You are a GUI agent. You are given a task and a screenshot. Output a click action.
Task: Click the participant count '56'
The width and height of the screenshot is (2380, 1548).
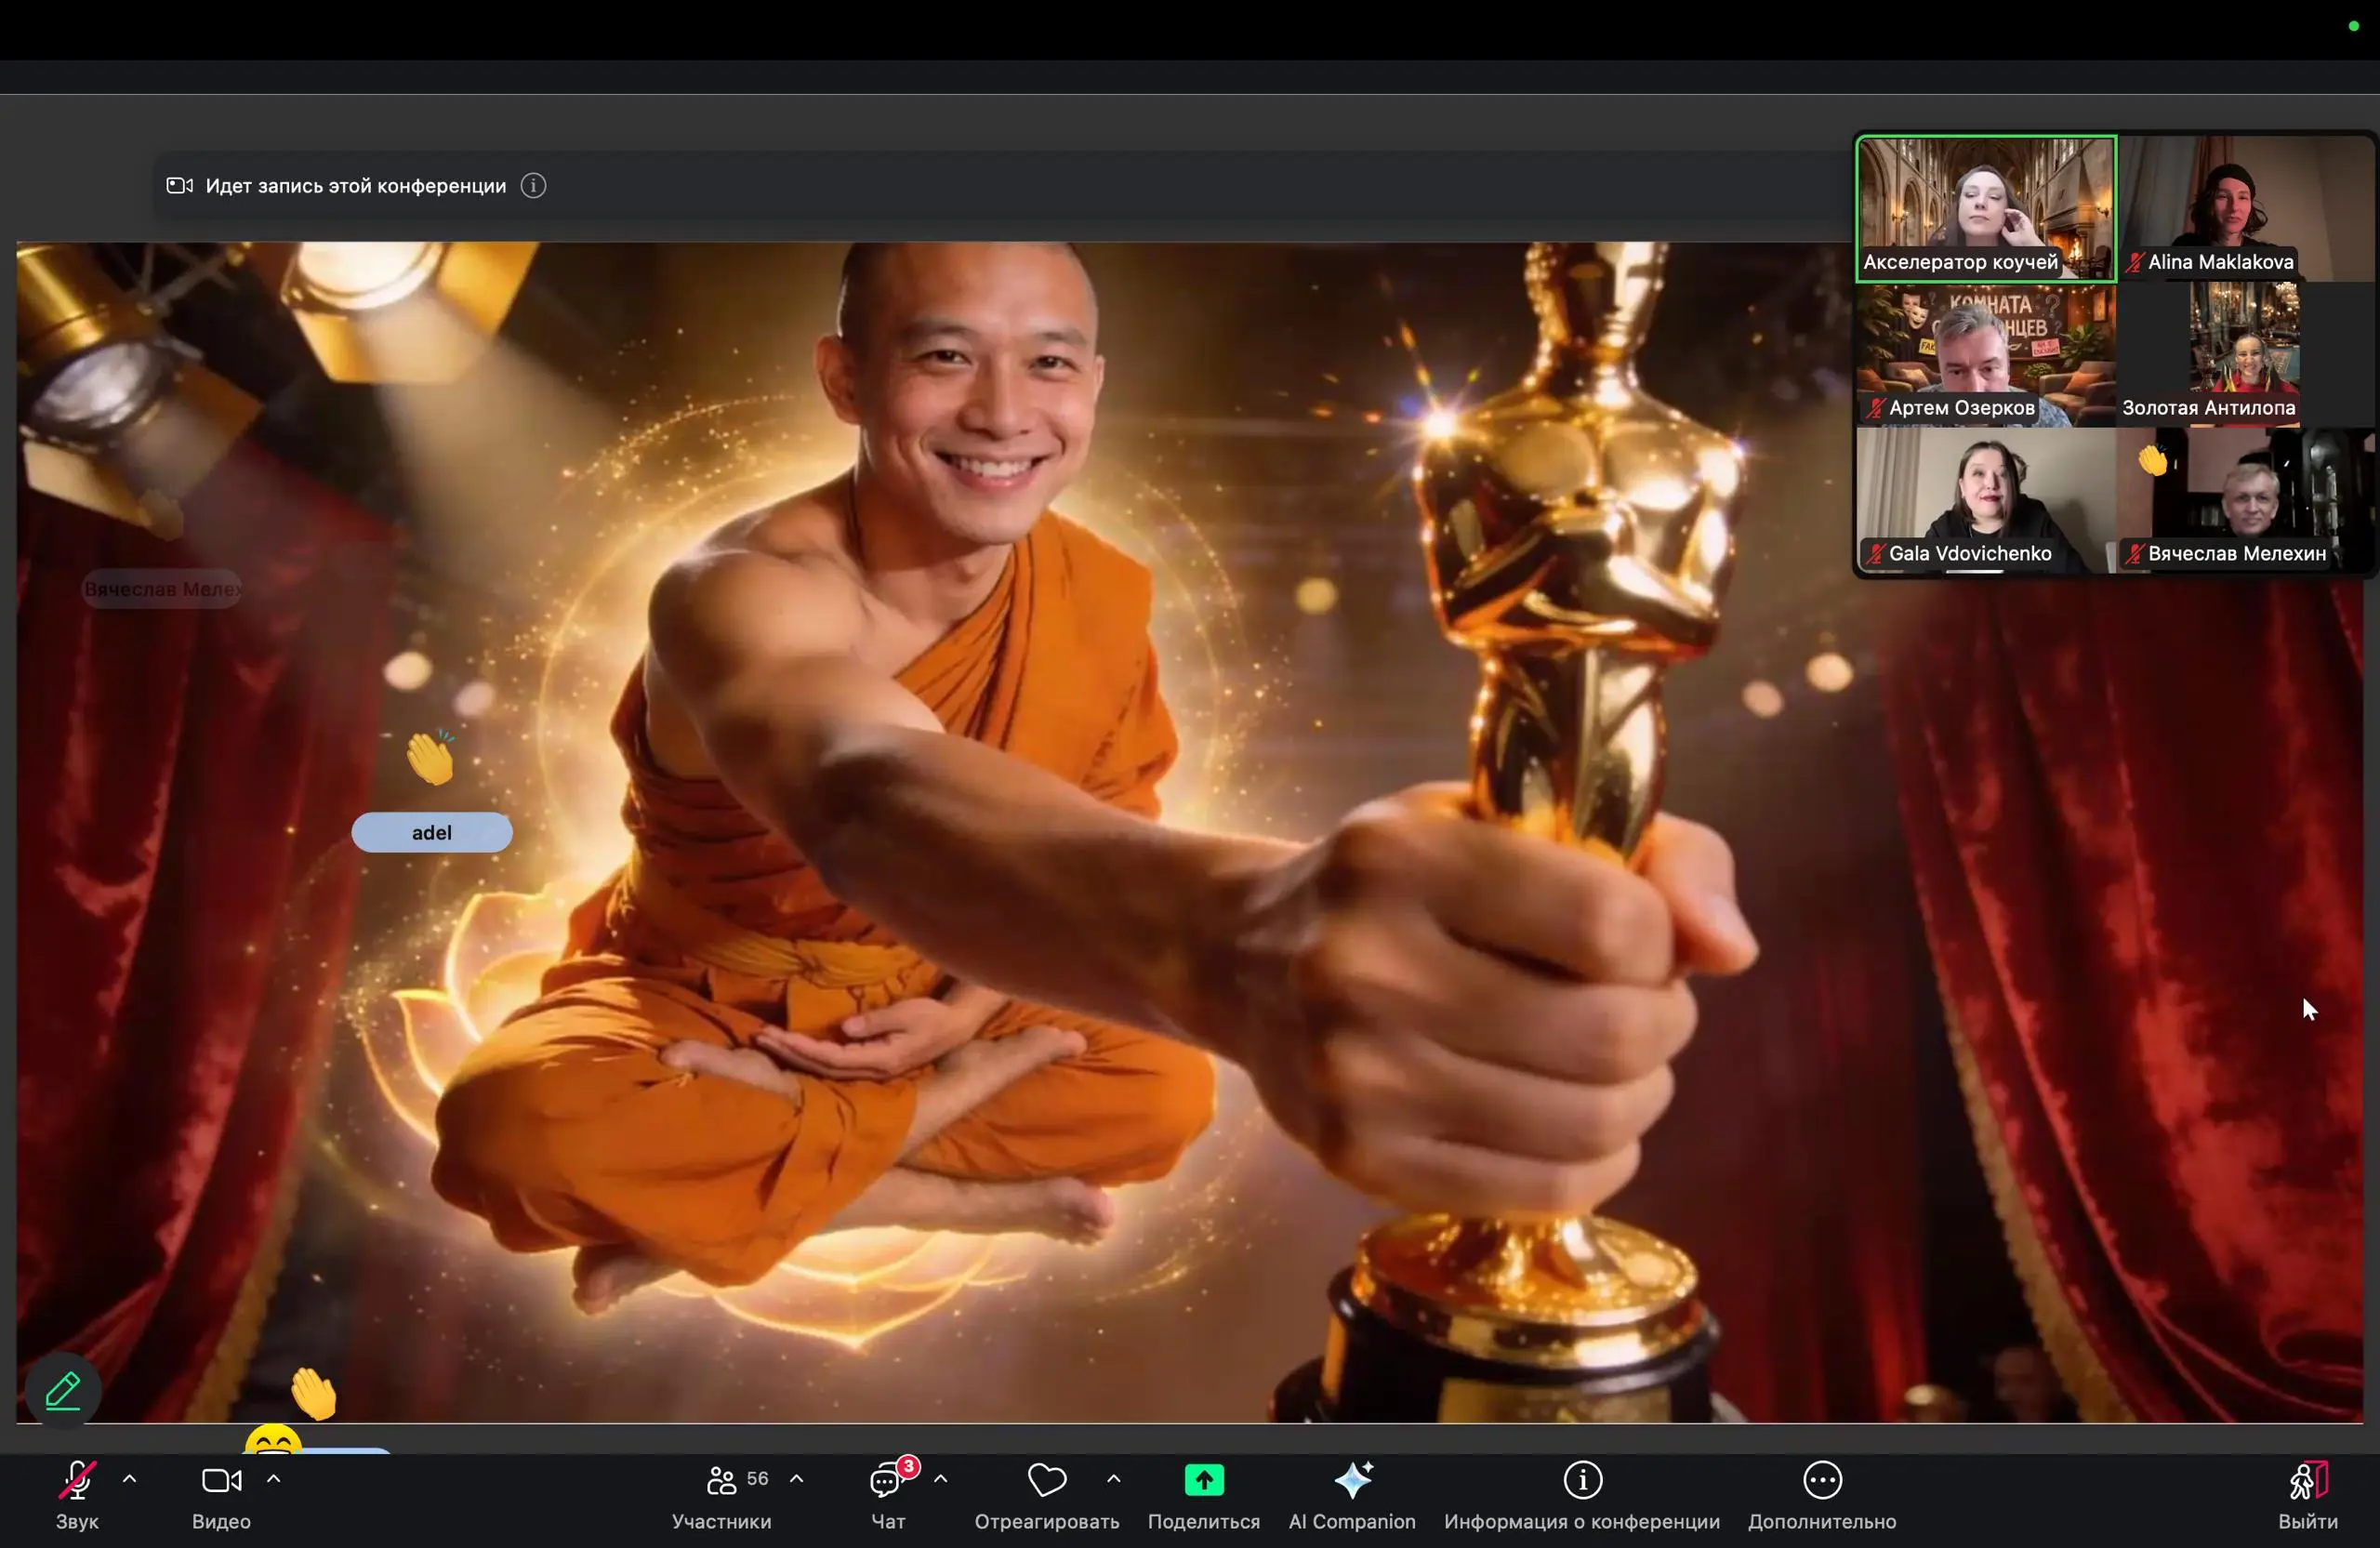click(758, 1479)
